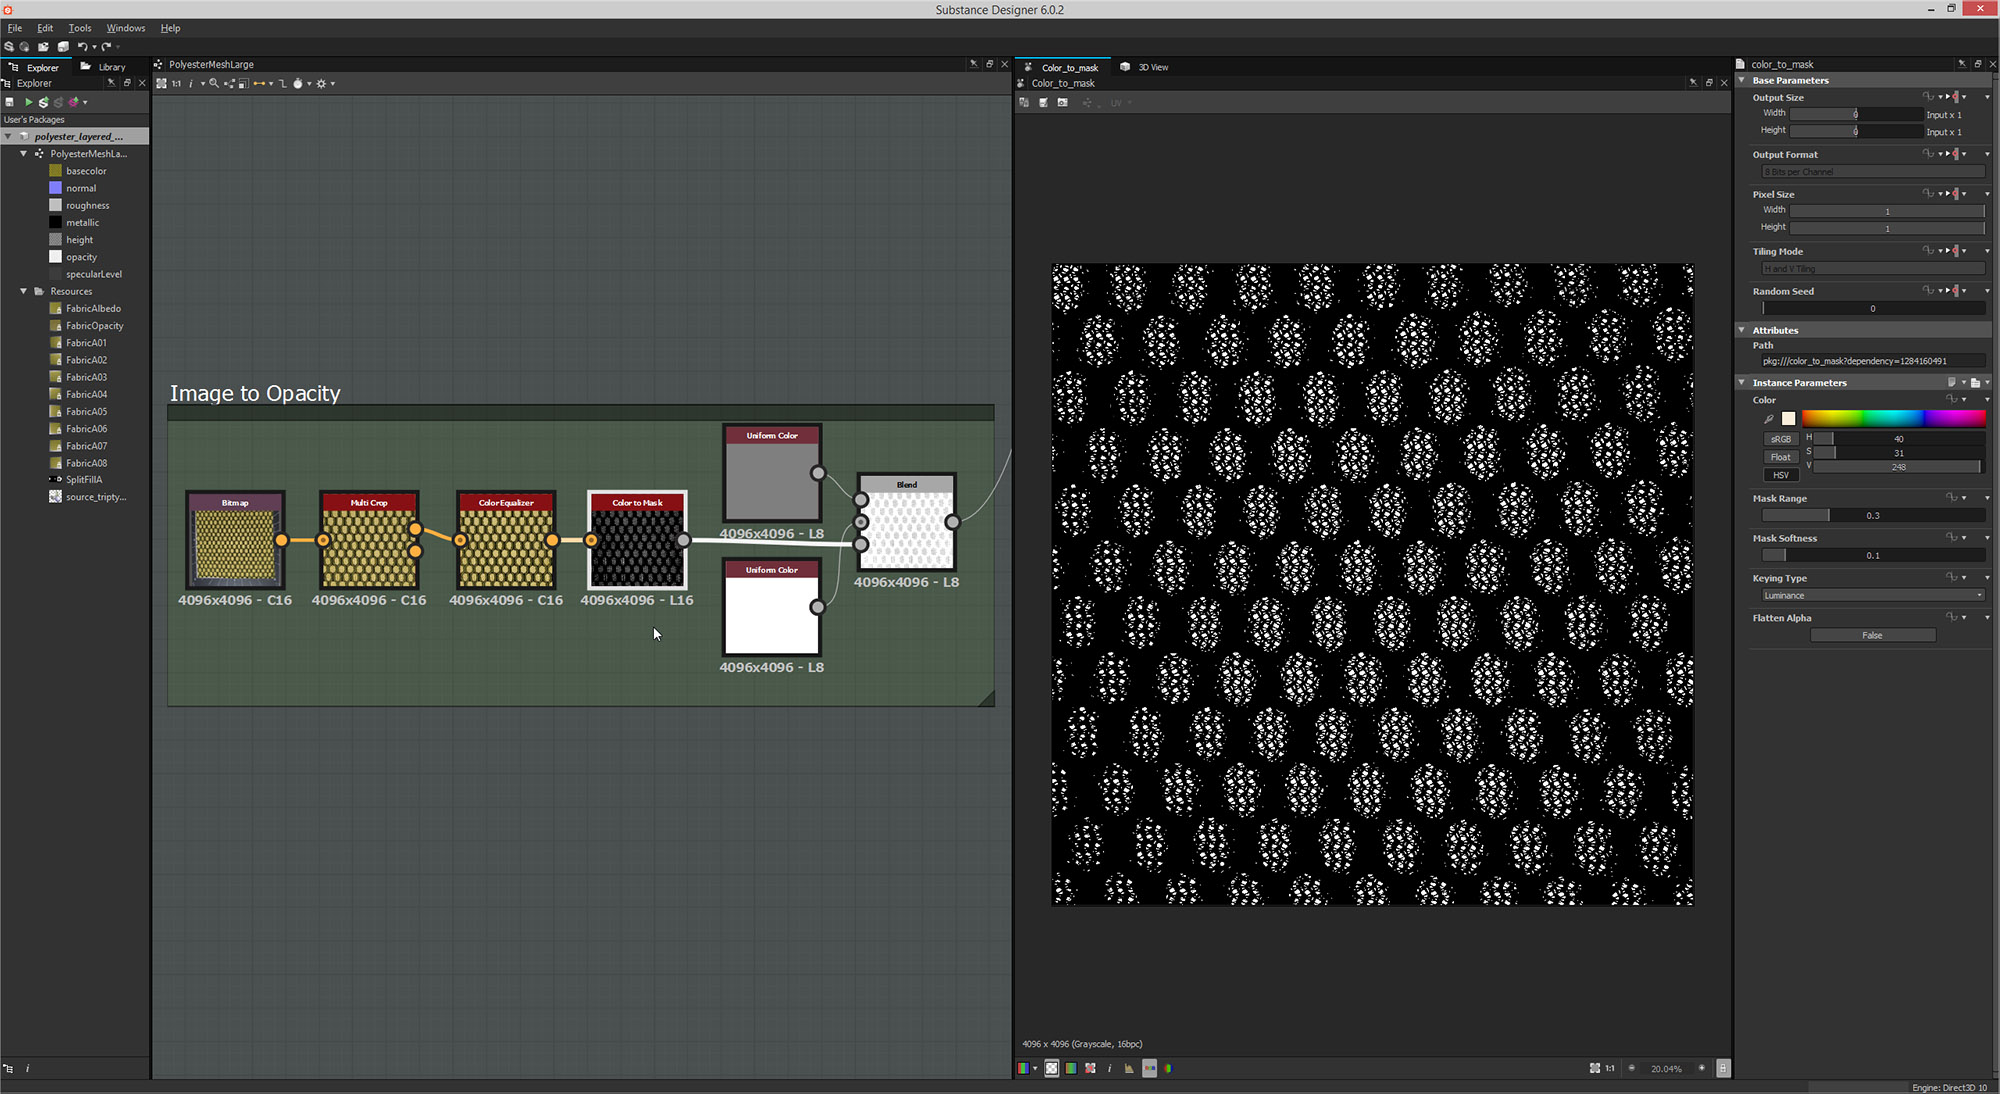Expand the Instance Parameters section
The width and height of the screenshot is (2000, 1094).
coord(1742,382)
